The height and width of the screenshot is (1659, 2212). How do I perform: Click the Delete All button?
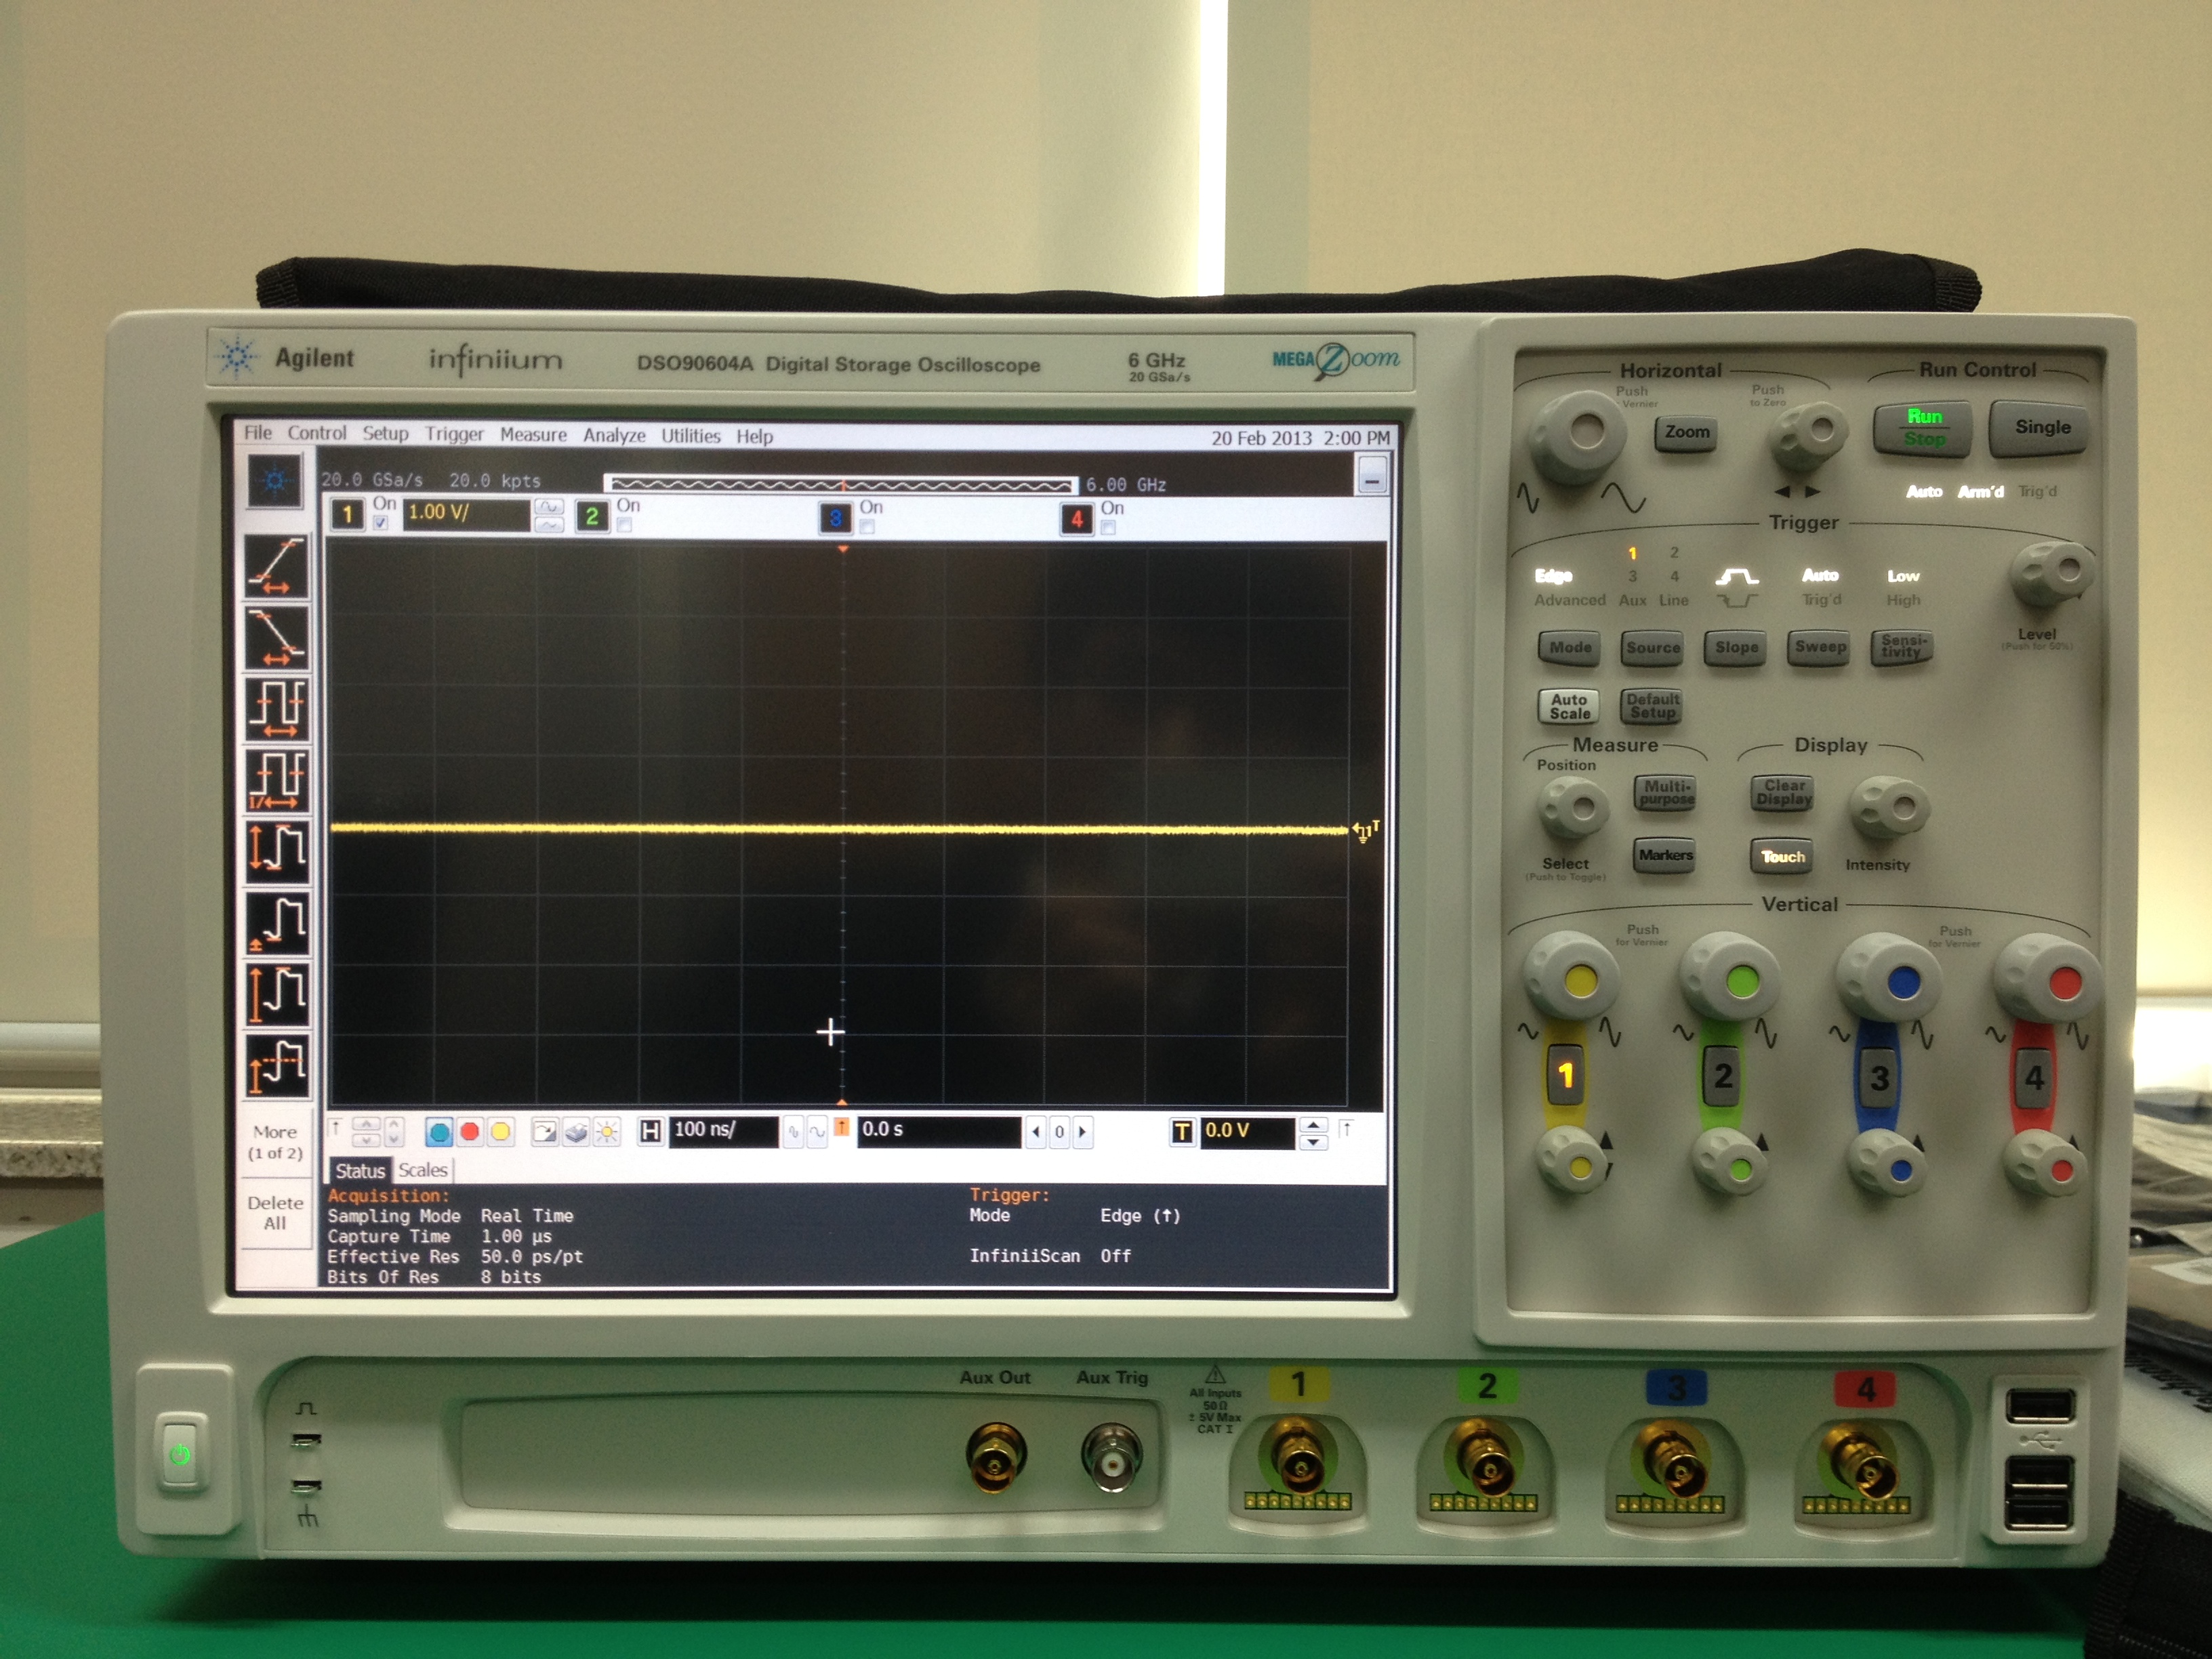point(275,1213)
